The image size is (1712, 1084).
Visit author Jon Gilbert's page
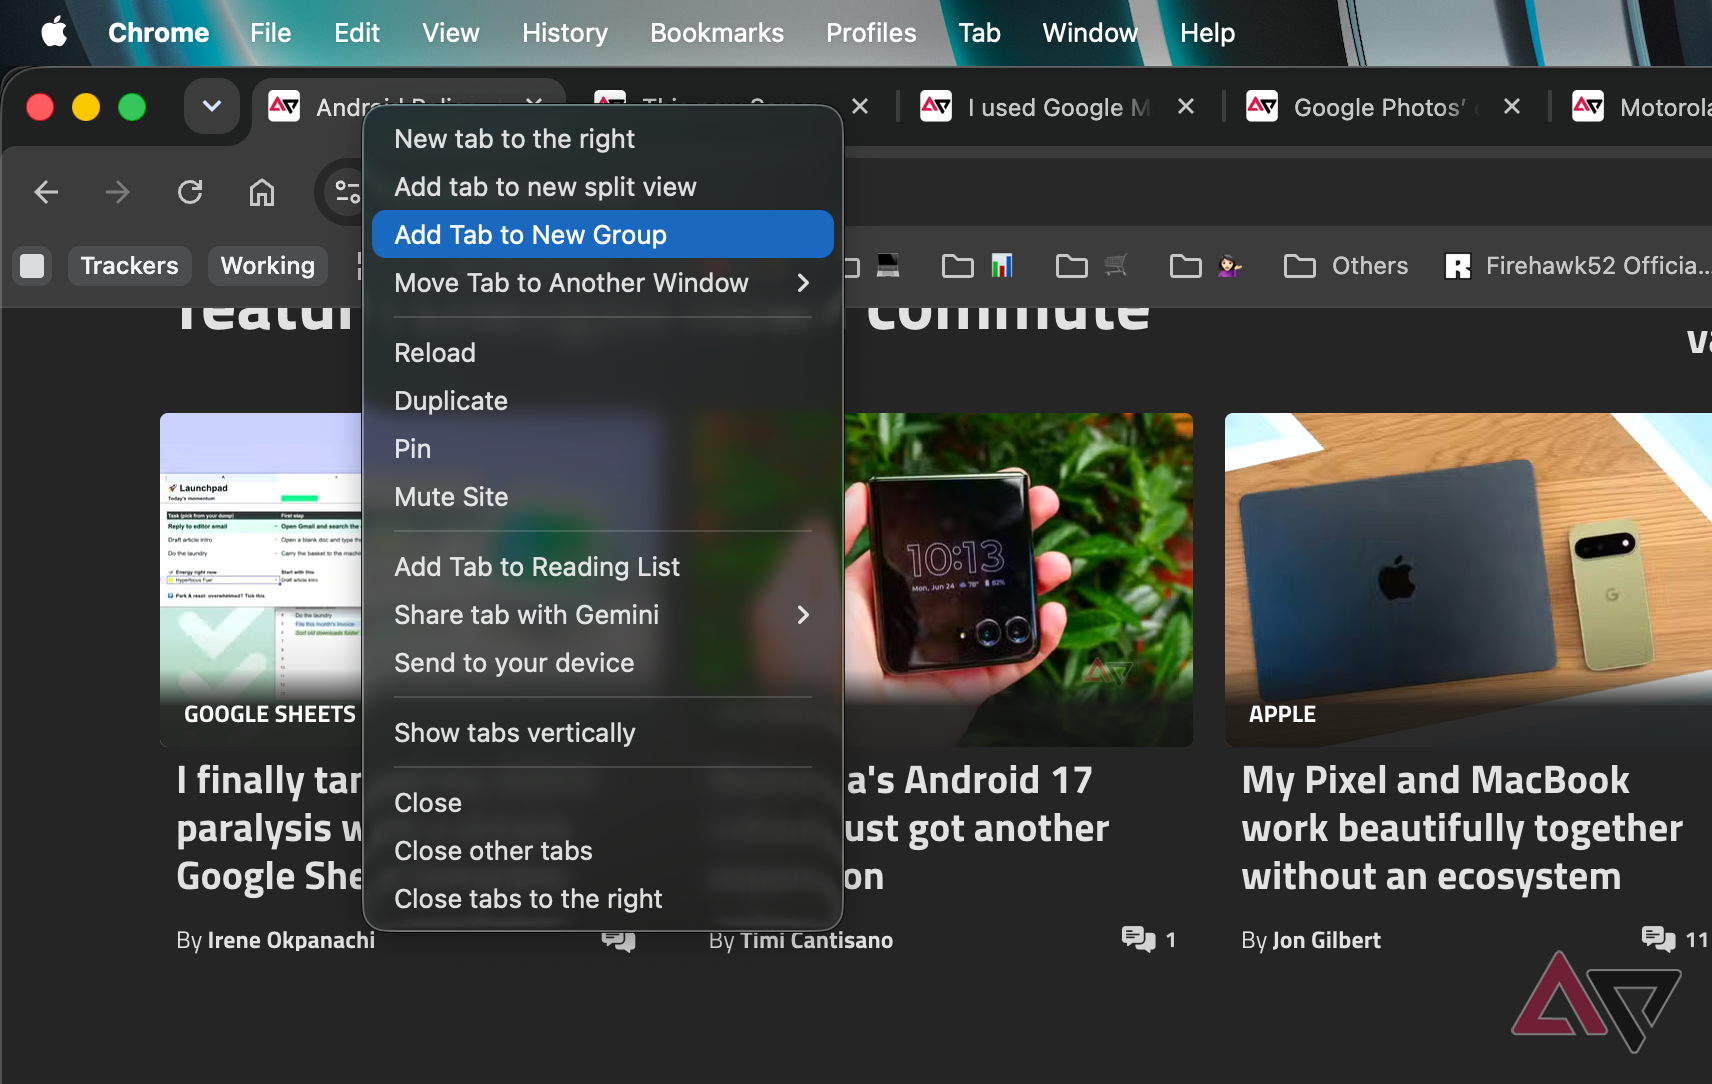1326,940
